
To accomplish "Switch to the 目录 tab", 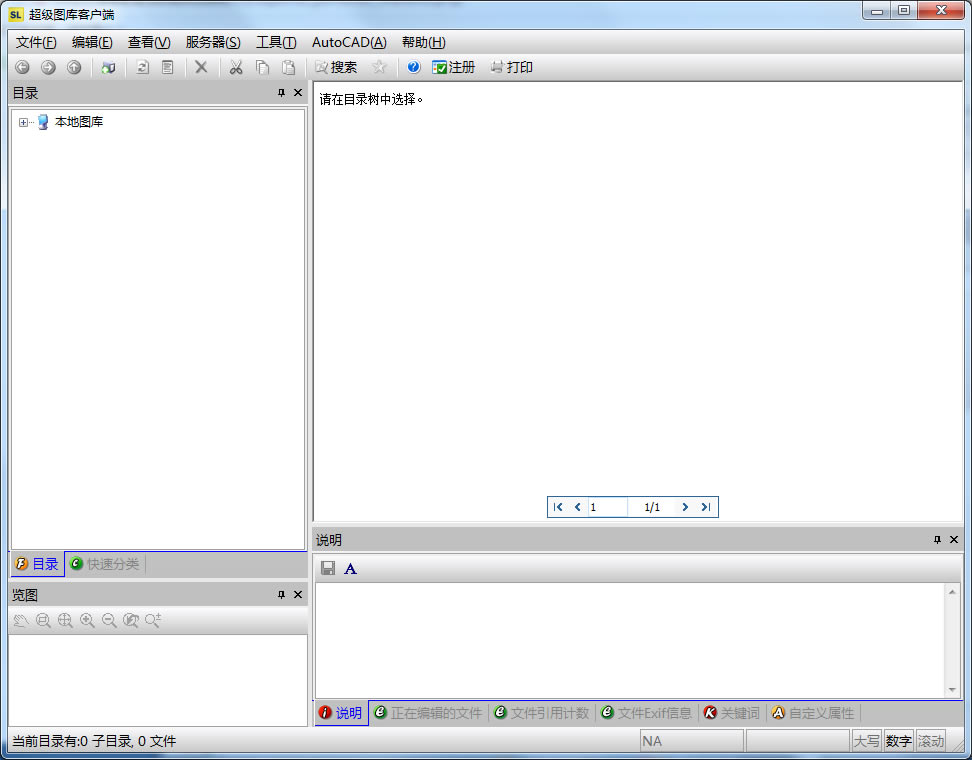I will 37,563.
